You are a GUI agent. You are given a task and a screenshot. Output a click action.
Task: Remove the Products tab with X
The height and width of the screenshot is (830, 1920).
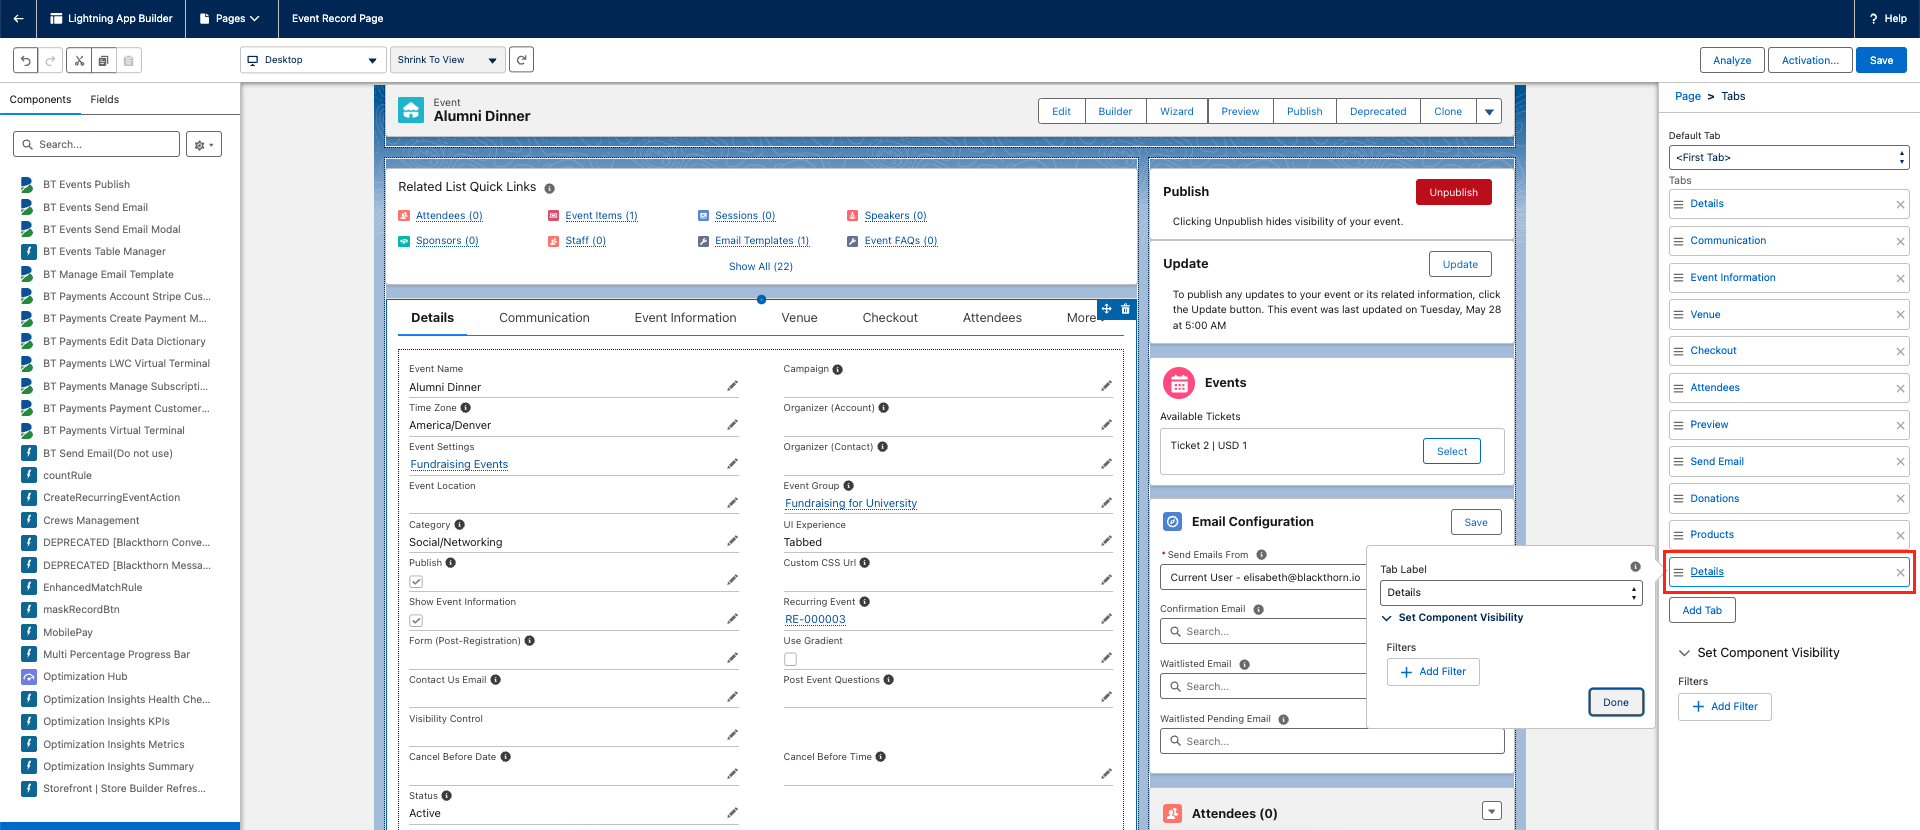point(1900,535)
